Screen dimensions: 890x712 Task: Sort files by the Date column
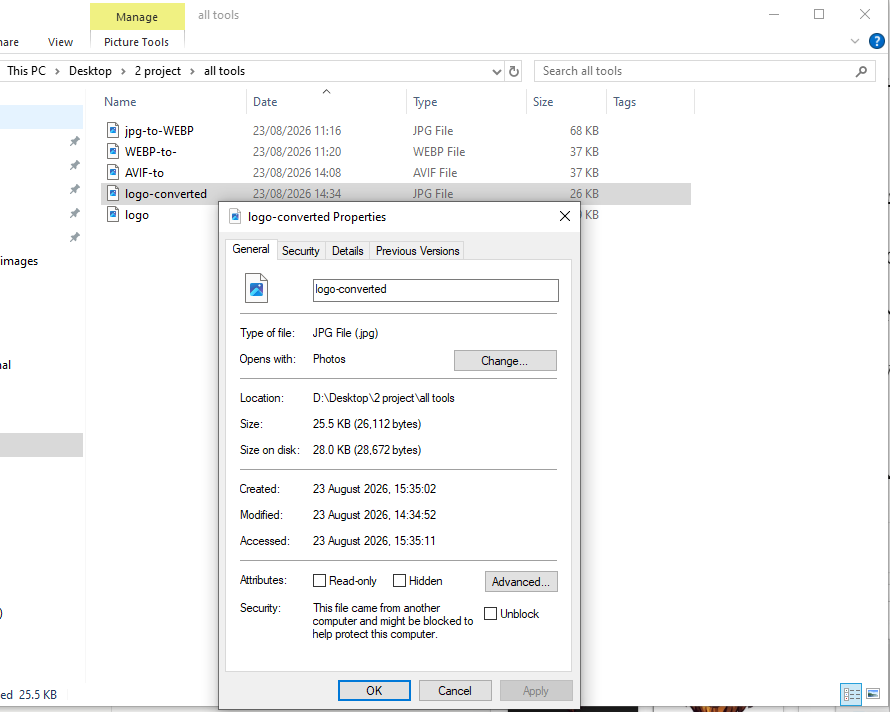tap(326, 102)
